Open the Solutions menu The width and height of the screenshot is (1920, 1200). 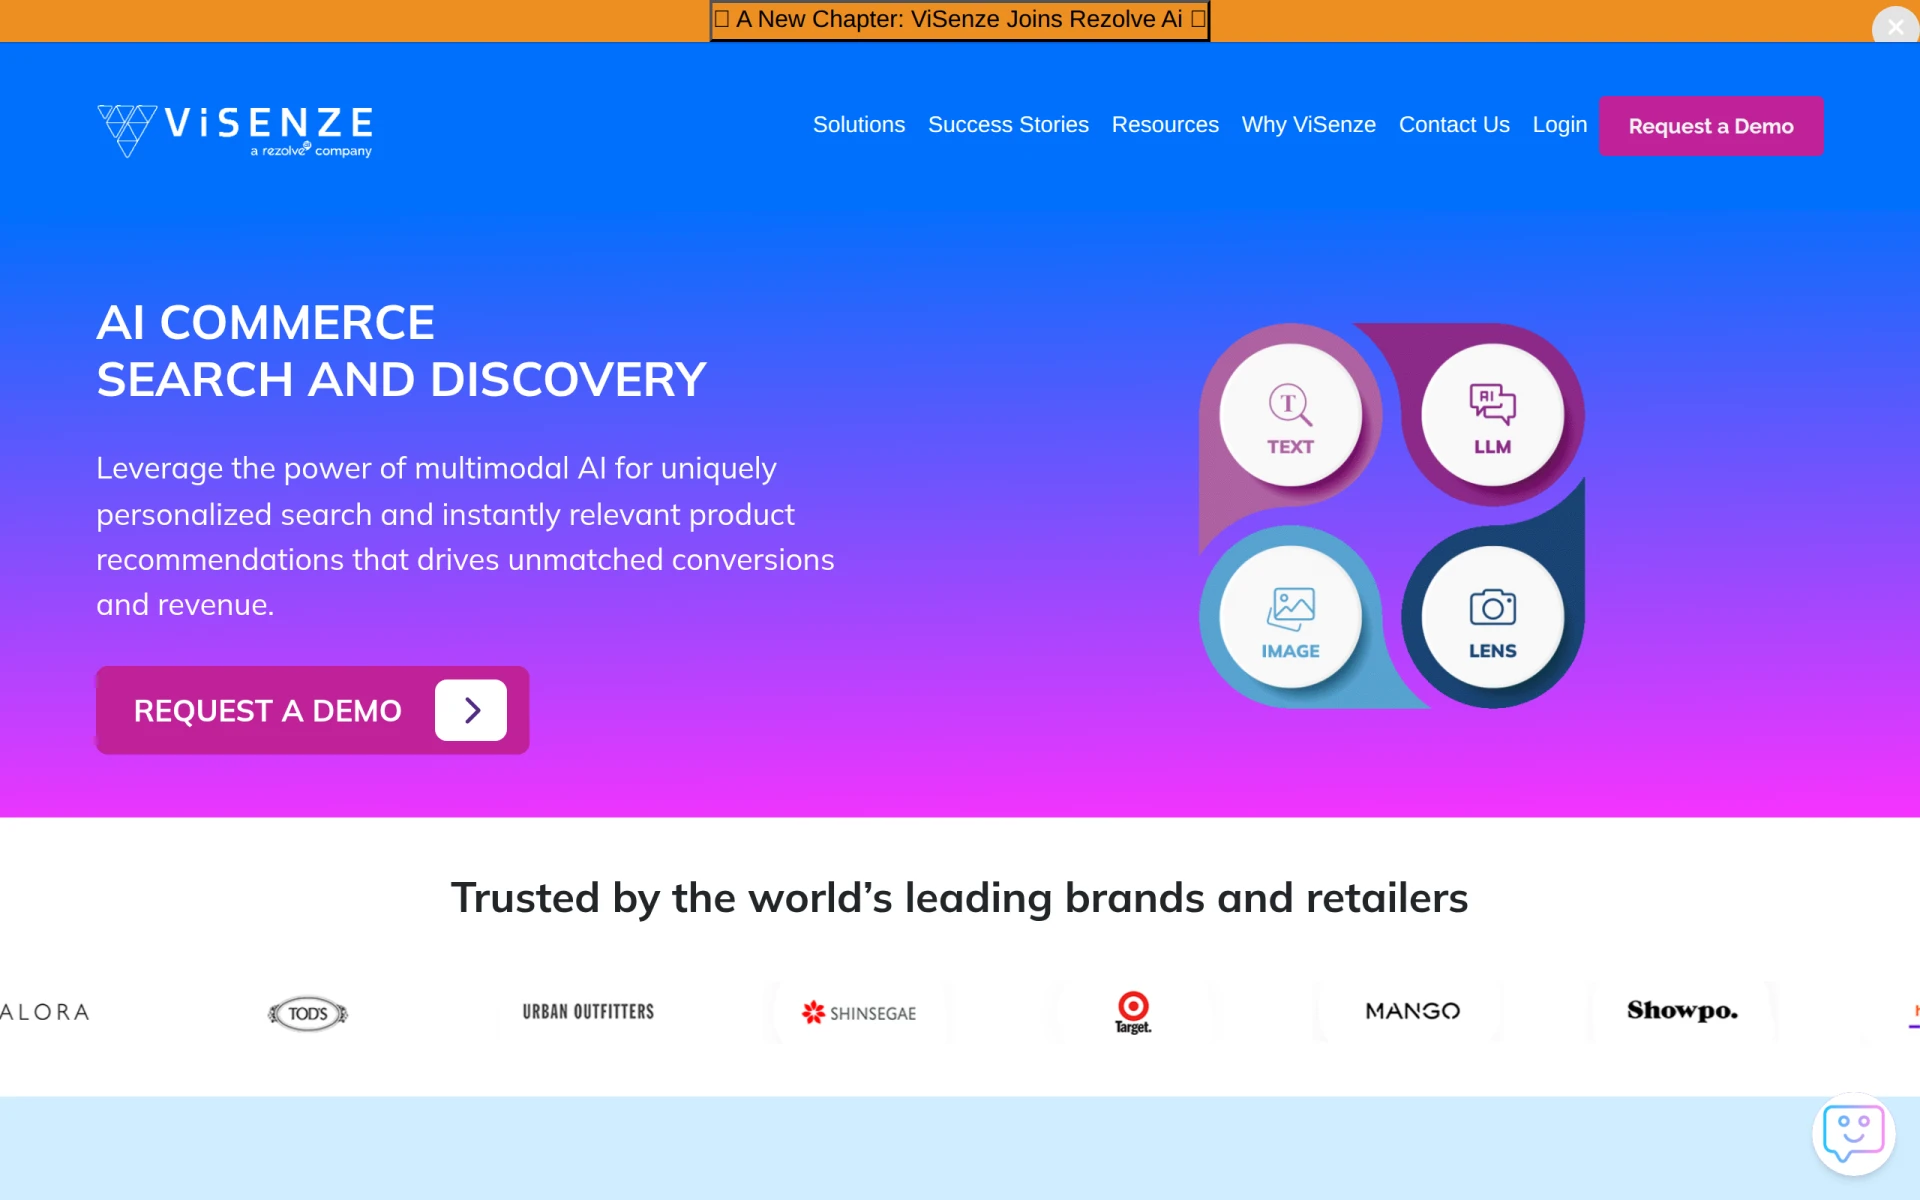coord(858,125)
